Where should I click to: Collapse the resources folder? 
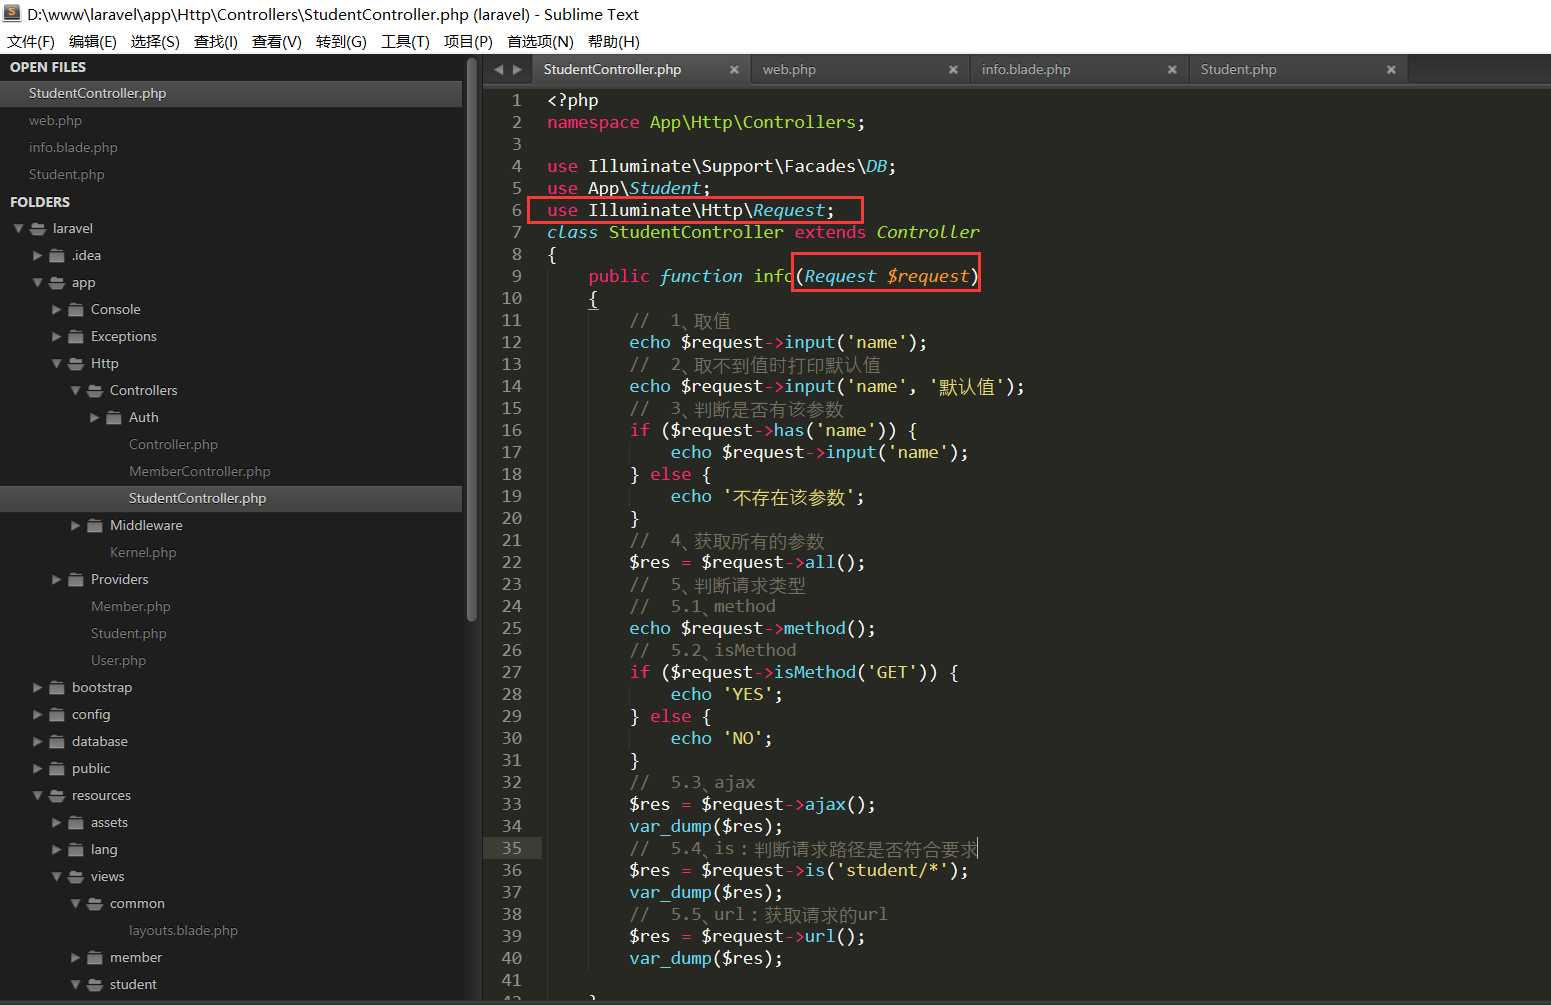(37, 795)
